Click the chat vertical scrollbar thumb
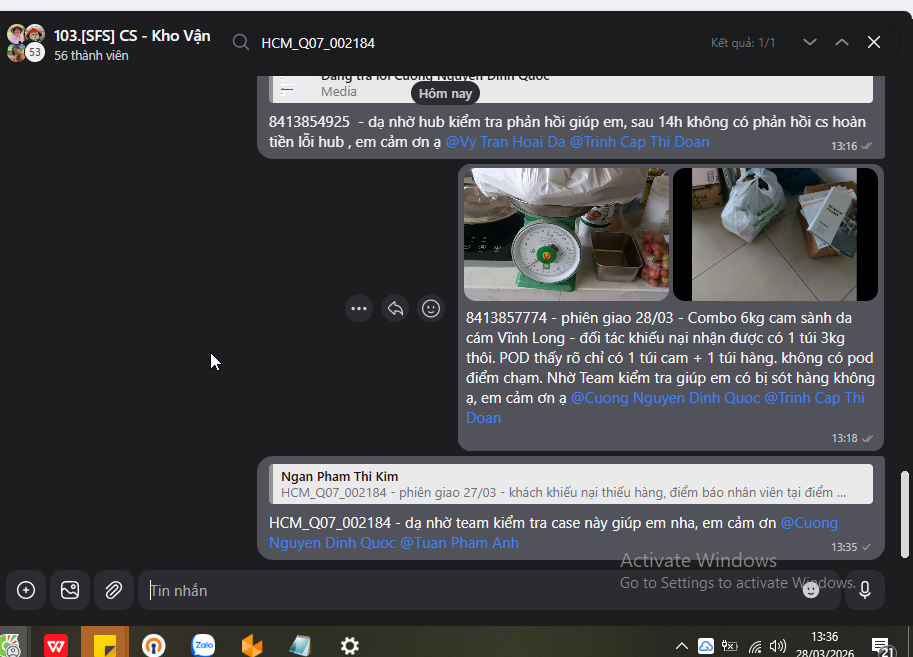 click(904, 514)
